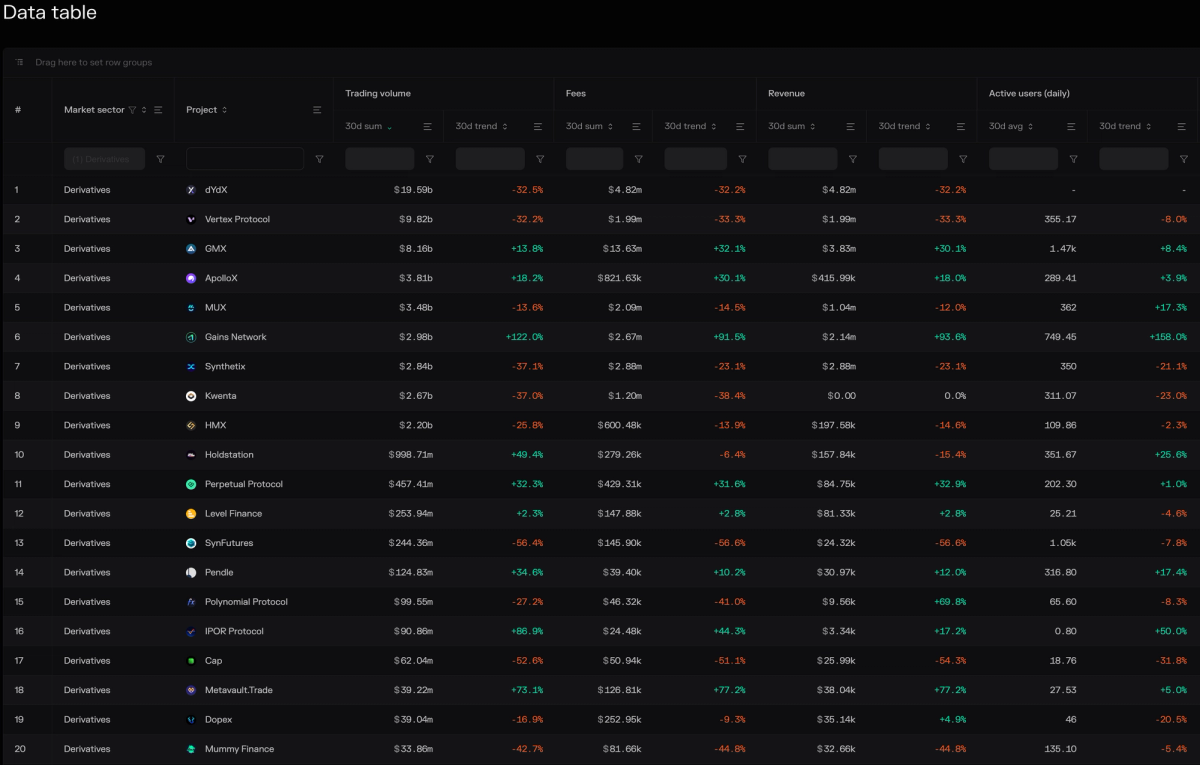
Task: Click Trading volume 30d sum filter field
Action: point(380,159)
